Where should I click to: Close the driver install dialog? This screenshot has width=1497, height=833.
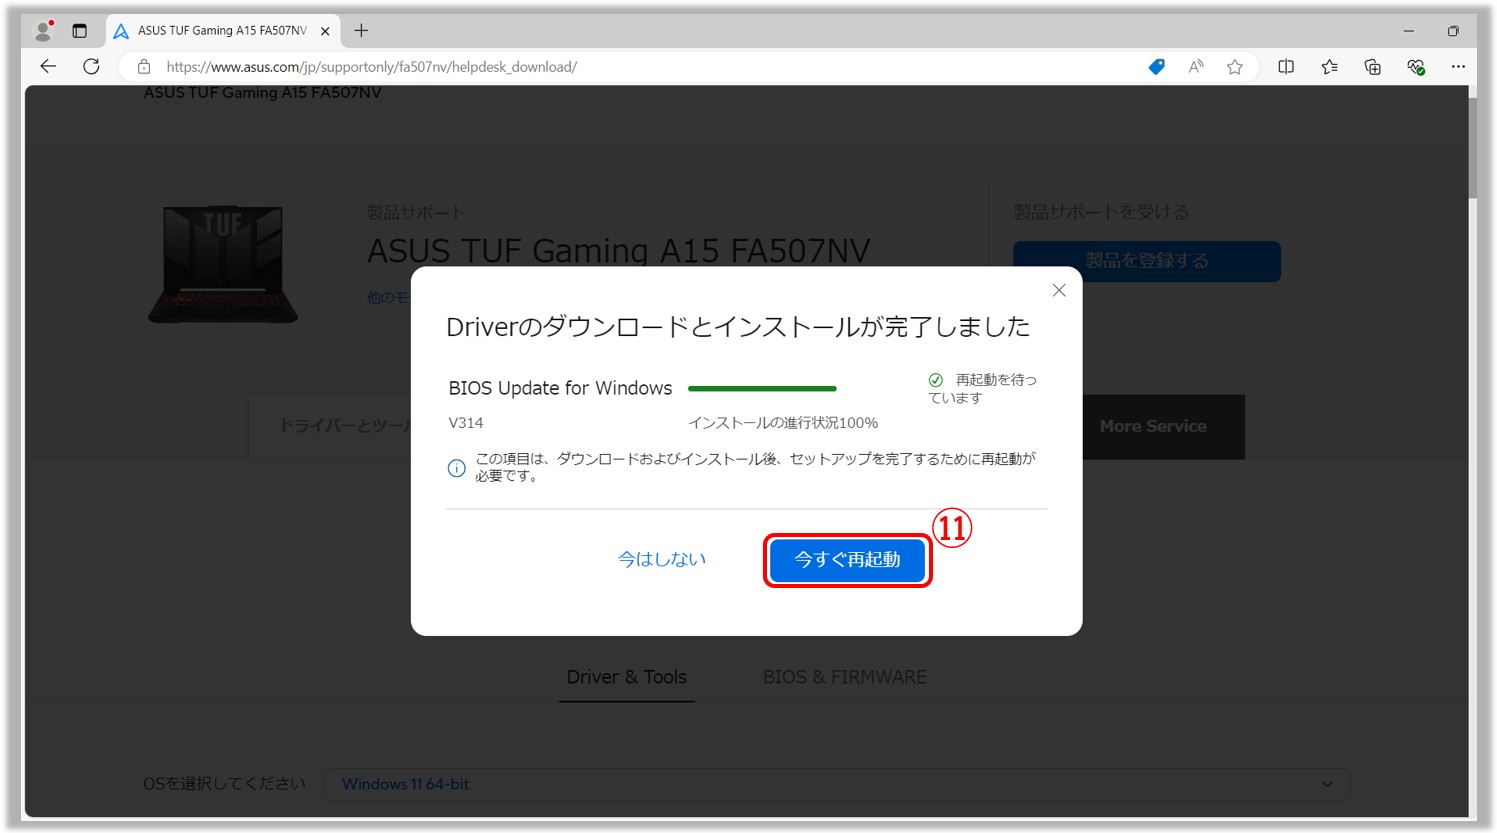click(x=1059, y=290)
